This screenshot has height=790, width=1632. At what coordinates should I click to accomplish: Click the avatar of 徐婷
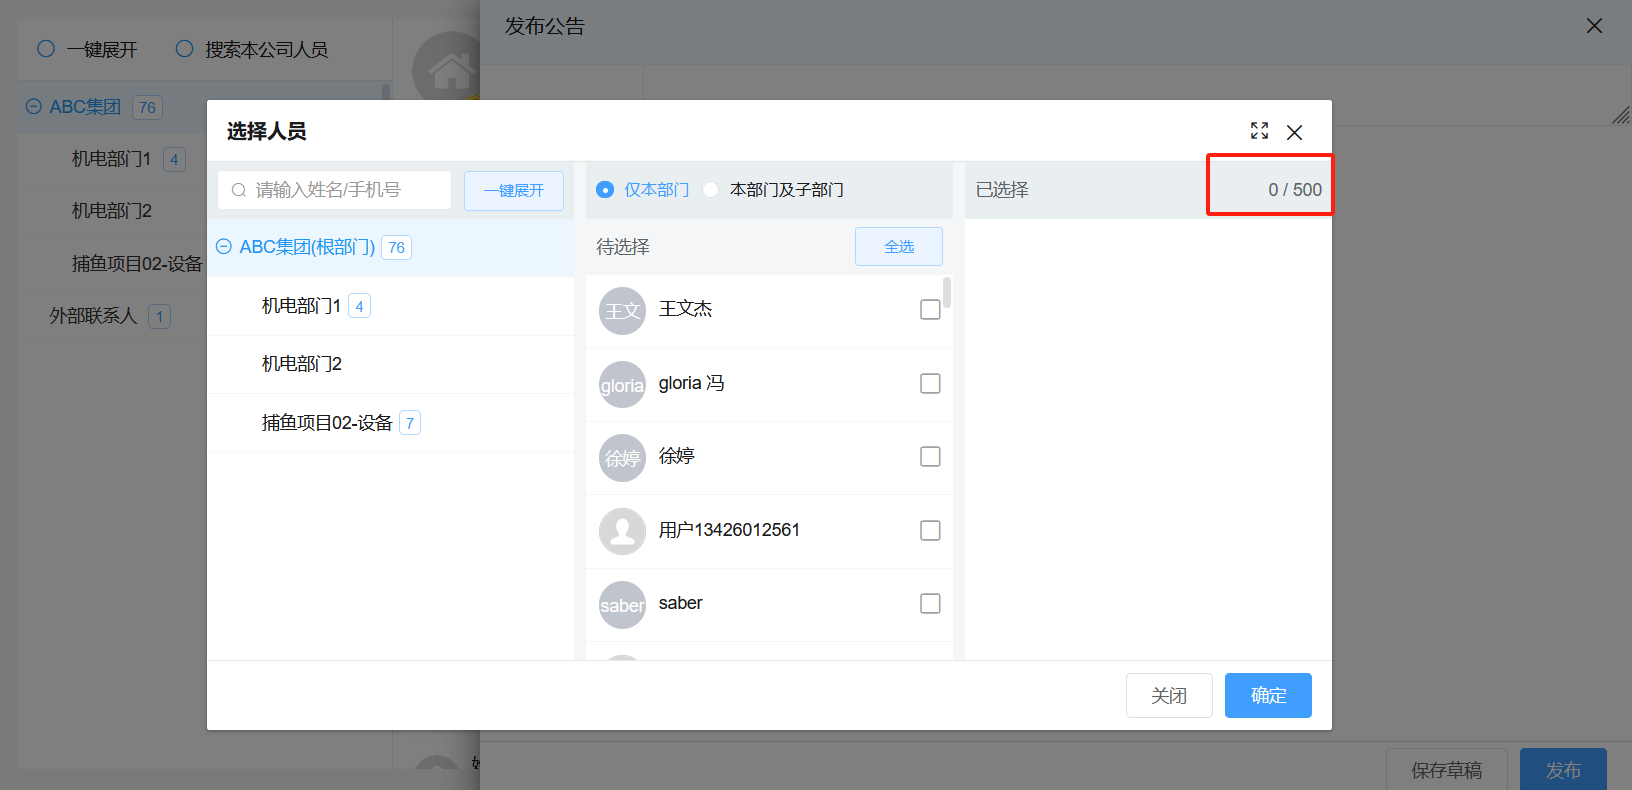point(622,458)
